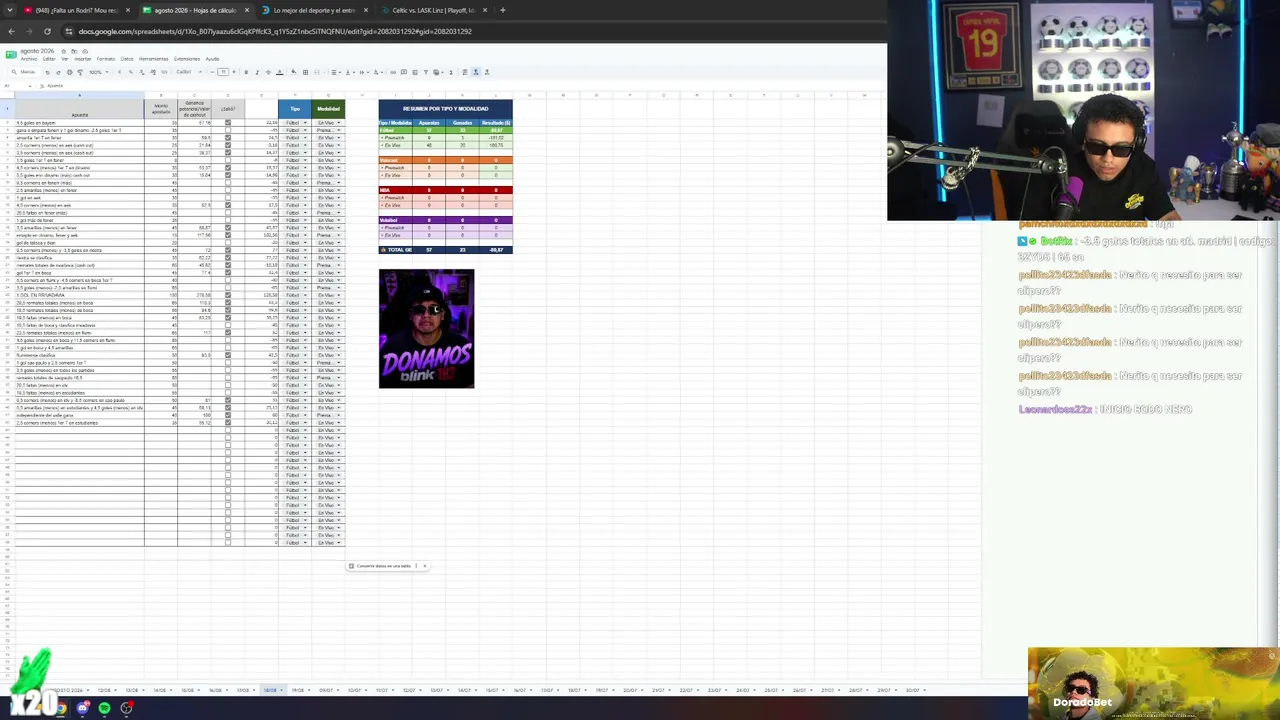1280x720 pixels.
Task: Select the DONAMOS blink image in the sheet
Action: 426,328
